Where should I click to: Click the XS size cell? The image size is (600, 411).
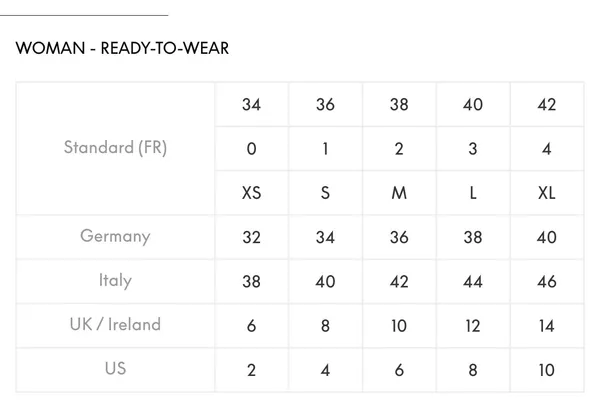(x=251, y=193)
